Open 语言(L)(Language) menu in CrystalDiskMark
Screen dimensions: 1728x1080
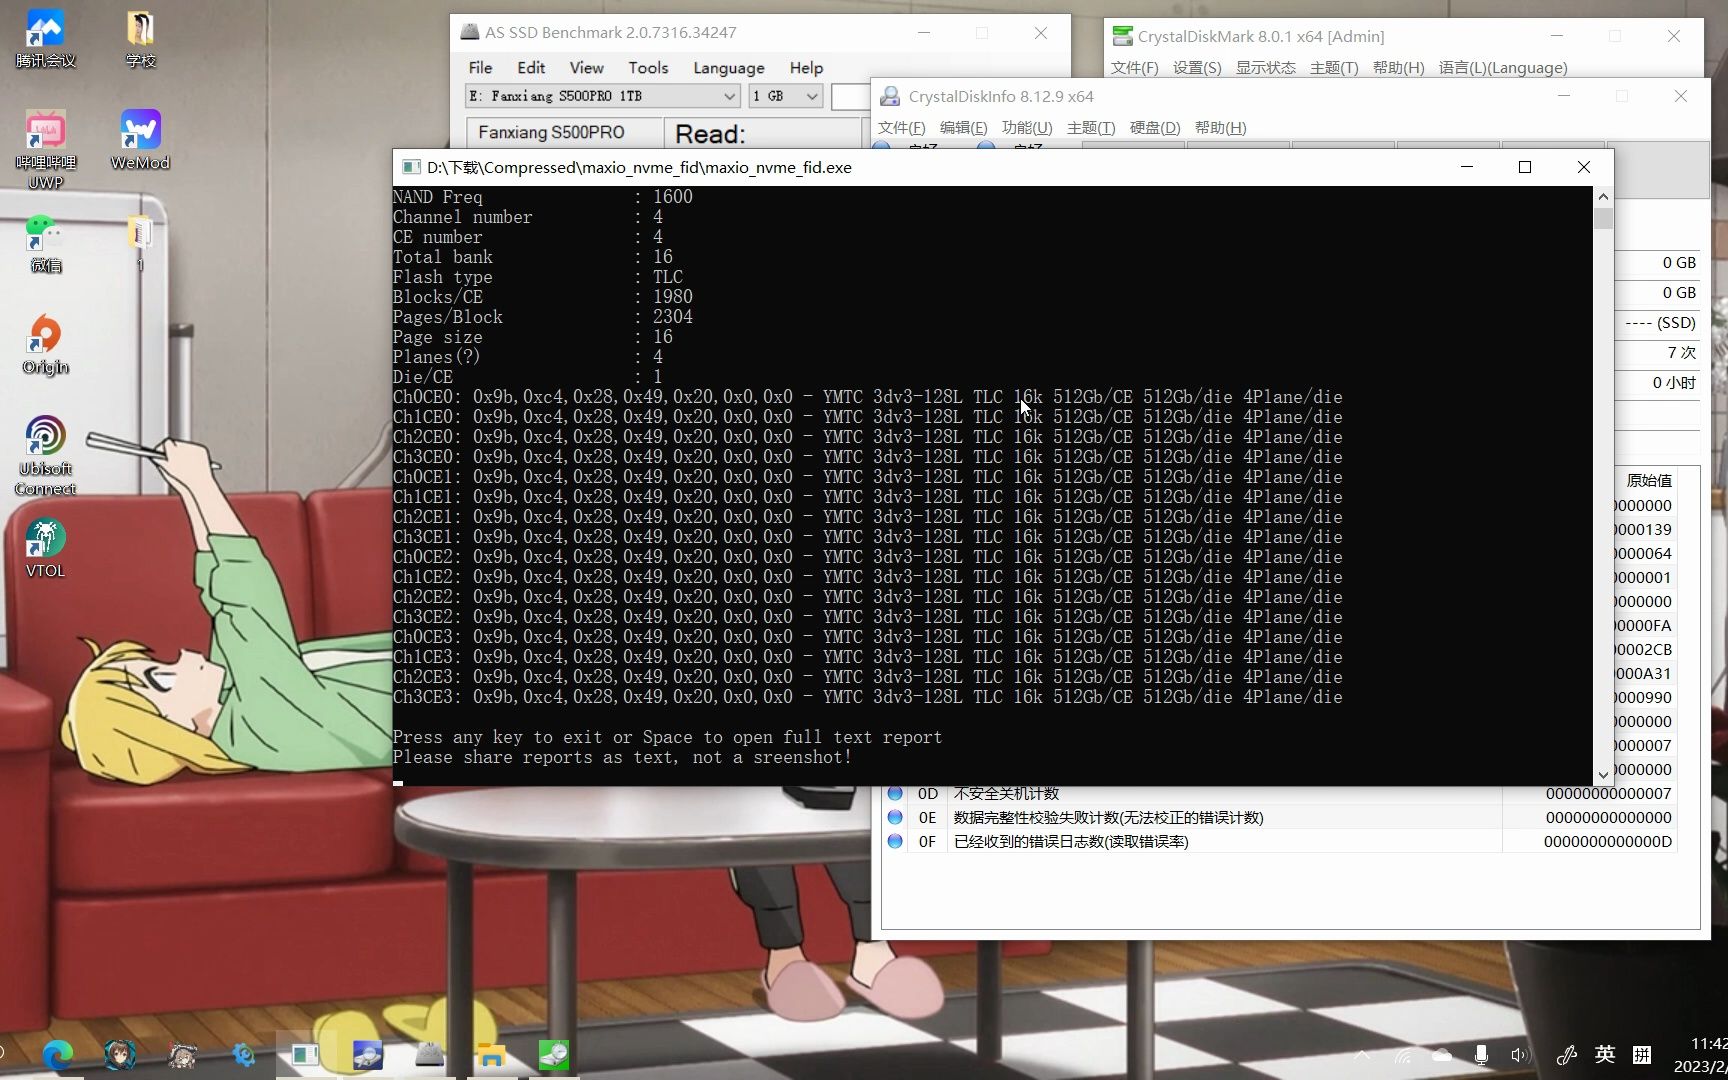[x=1503, y=68]
